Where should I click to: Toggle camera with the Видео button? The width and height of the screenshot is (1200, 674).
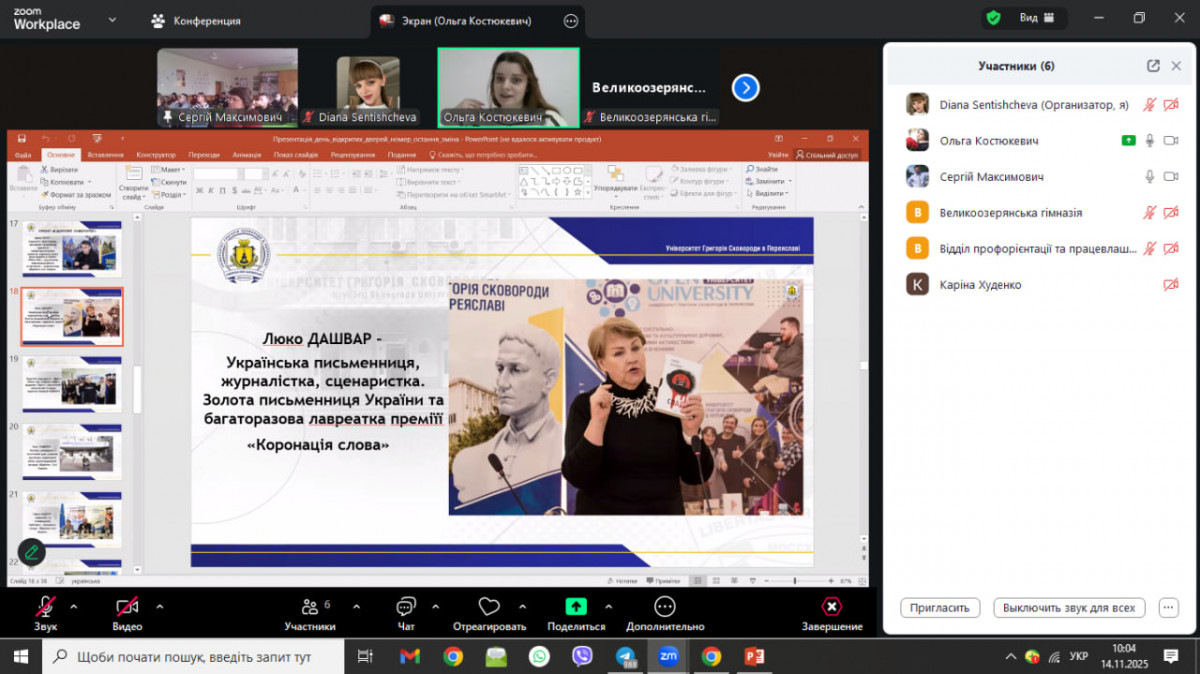coord(127,607)
